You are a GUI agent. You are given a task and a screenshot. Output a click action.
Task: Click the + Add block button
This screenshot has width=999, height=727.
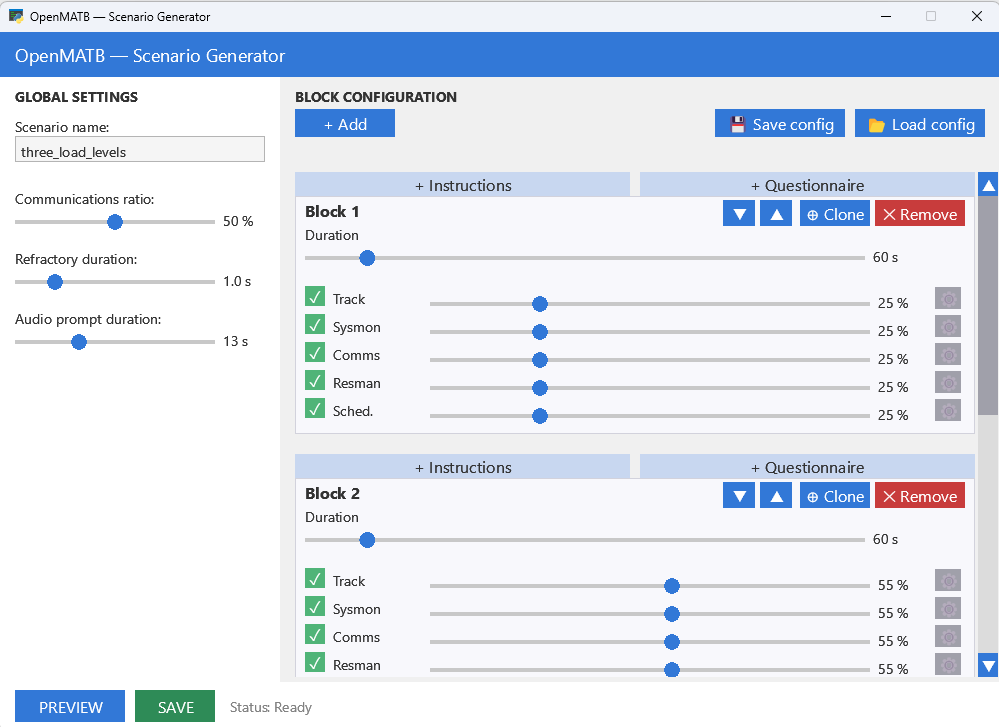tap(345, 124)
